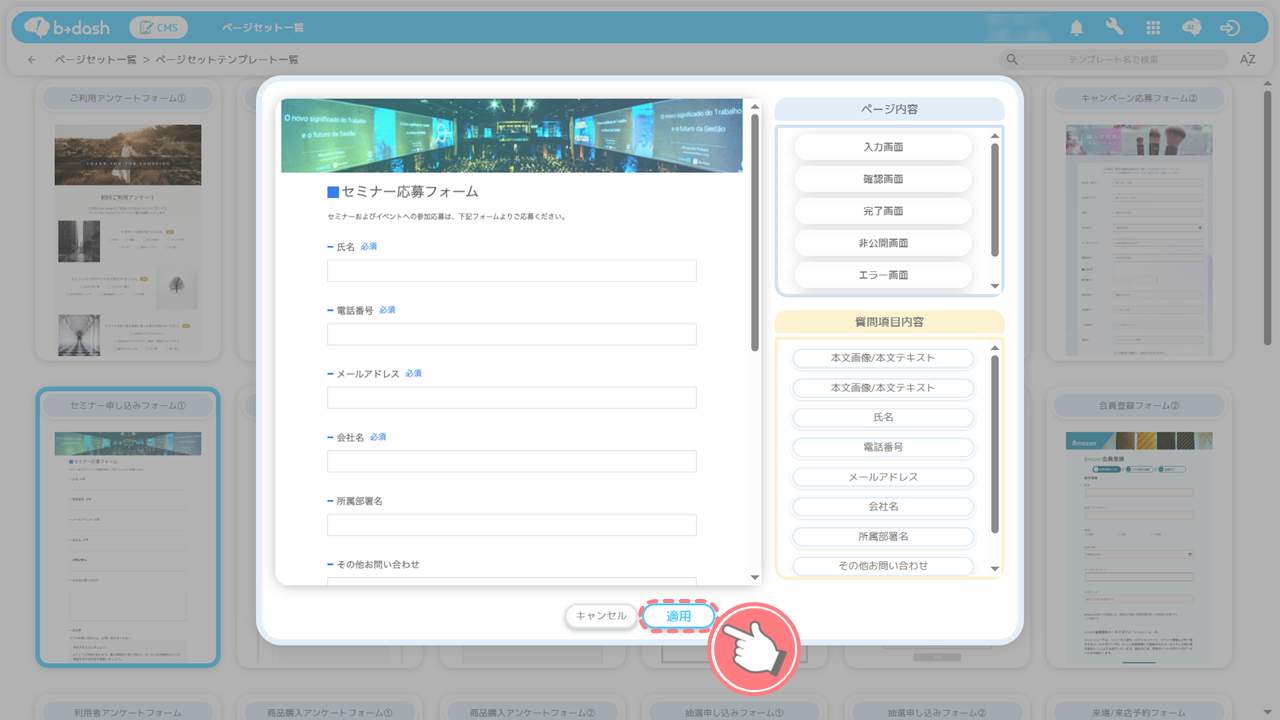
Task: Click the 商品購入アンケートフォーム① template title
Action: [x=330, y=713]
